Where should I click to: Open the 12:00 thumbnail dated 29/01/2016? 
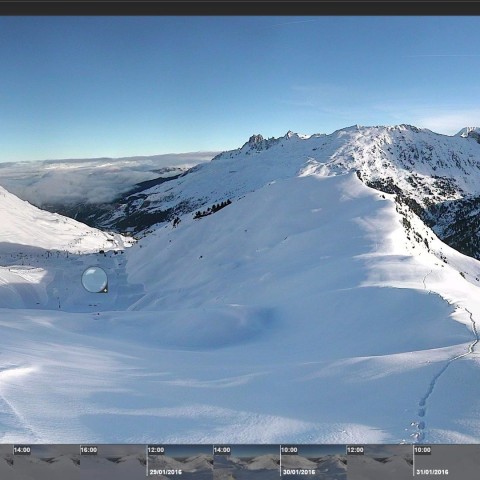coord(180,462)
